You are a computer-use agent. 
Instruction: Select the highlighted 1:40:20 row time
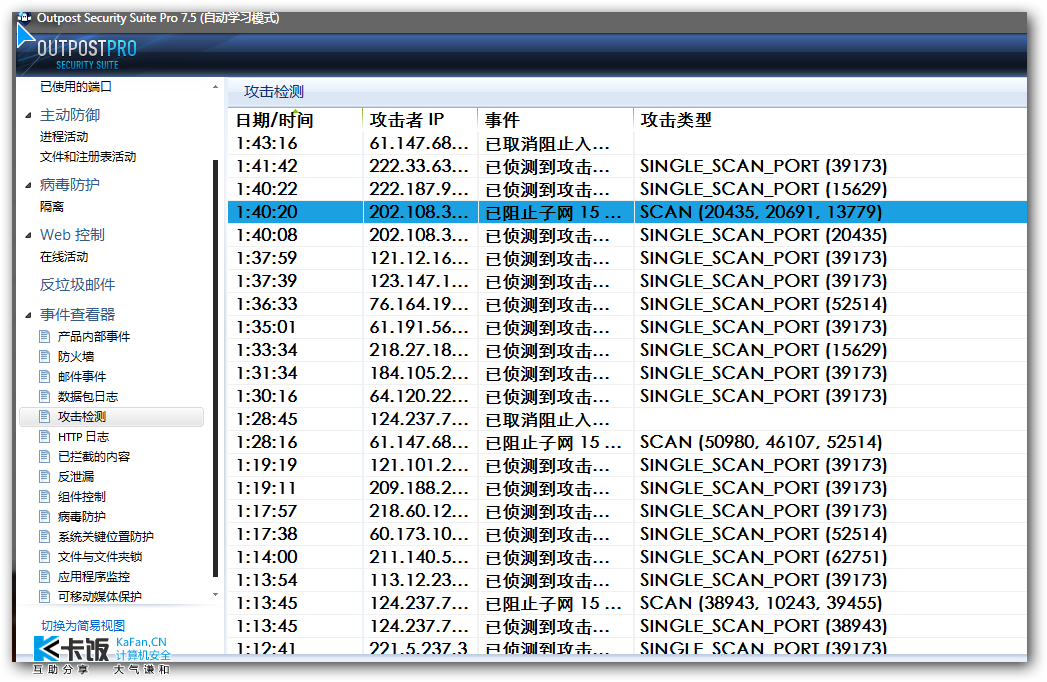[x=267, y=212]
